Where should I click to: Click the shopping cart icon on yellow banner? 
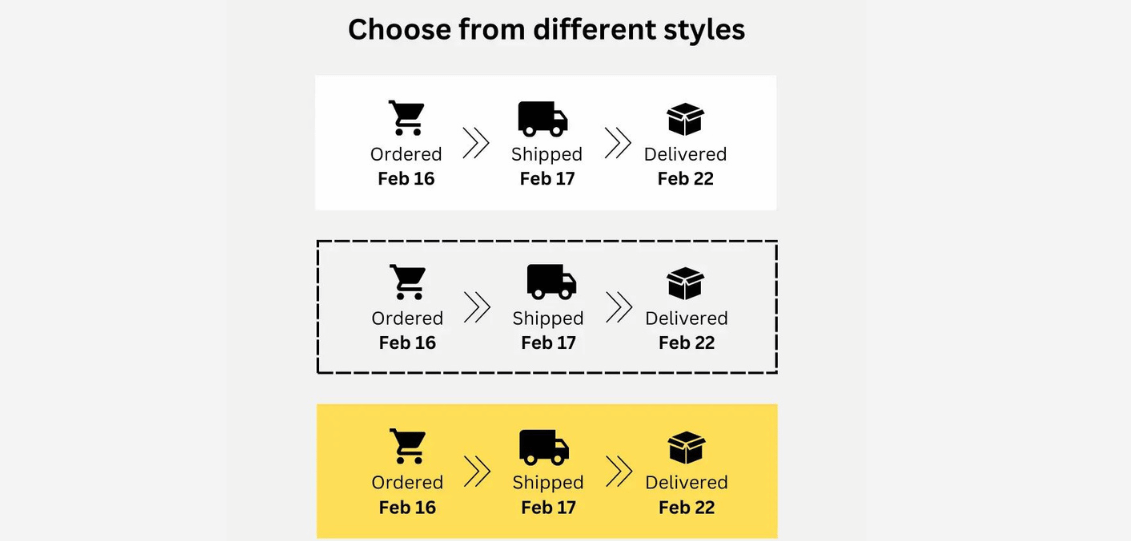(x=408, y=447)
